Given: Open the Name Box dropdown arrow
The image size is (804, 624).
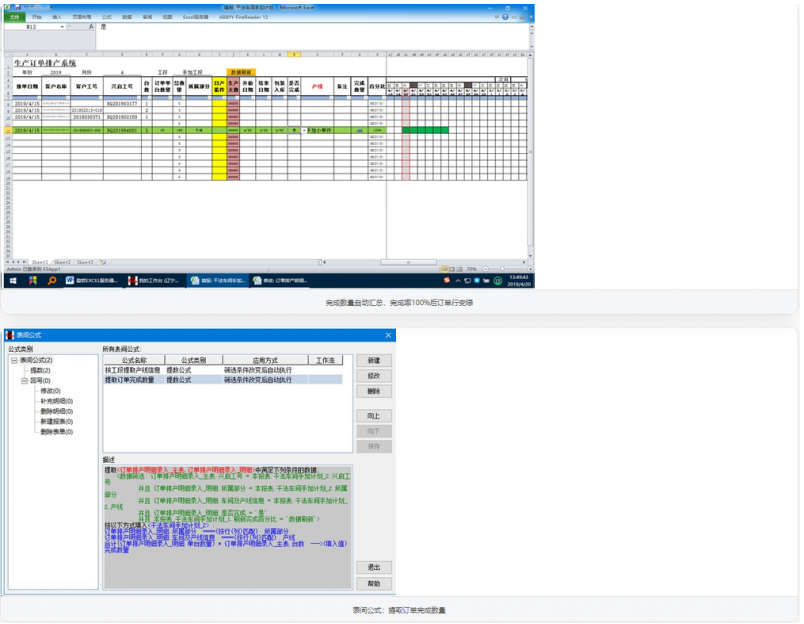Looking at the screenshot, I should coord(62,27).
